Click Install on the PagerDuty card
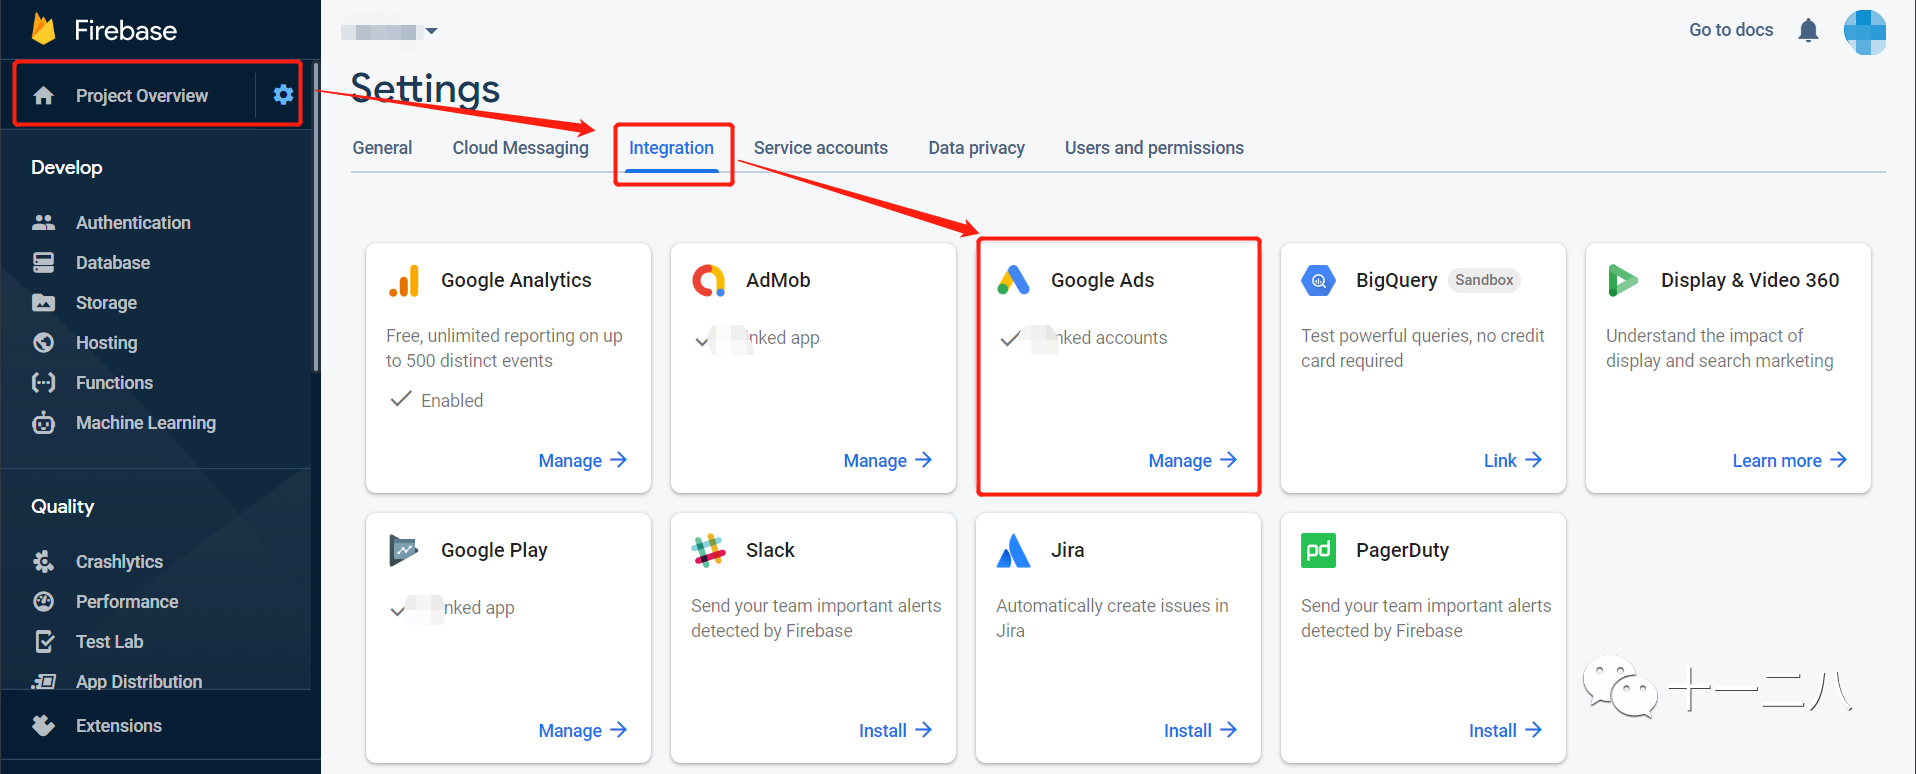The width and height of the screenshot is (1916, 774). [1506, 730]
